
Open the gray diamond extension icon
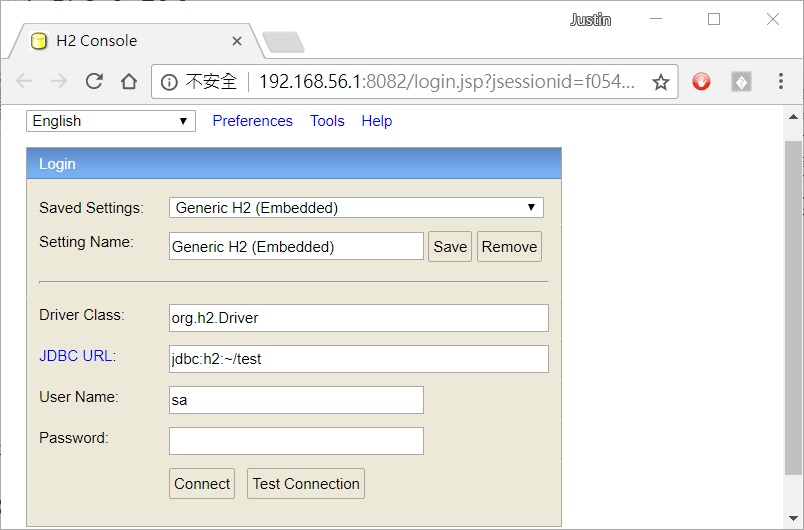pyautogui.click(x=741, y=81)
